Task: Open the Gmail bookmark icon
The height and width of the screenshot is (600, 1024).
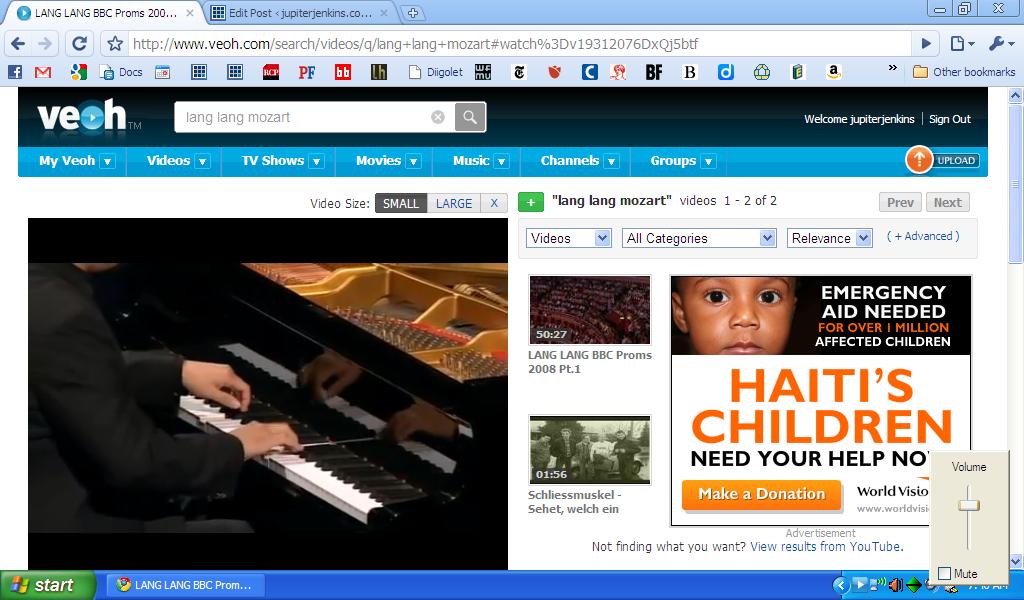Action: click(43, 72)
